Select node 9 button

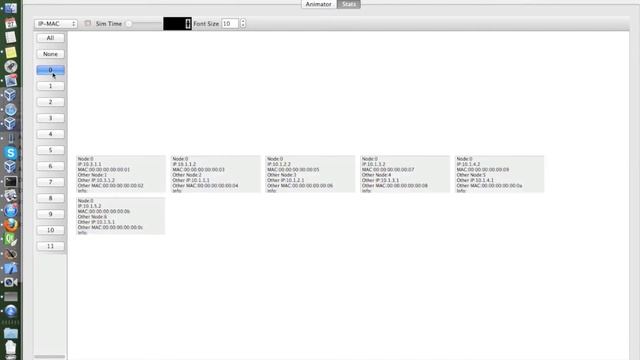pos(50,214)
